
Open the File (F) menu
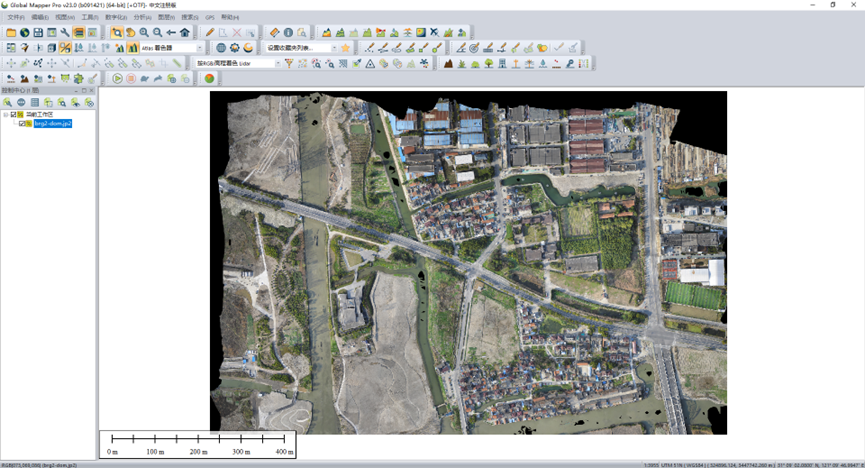click(x=16, y=18)
